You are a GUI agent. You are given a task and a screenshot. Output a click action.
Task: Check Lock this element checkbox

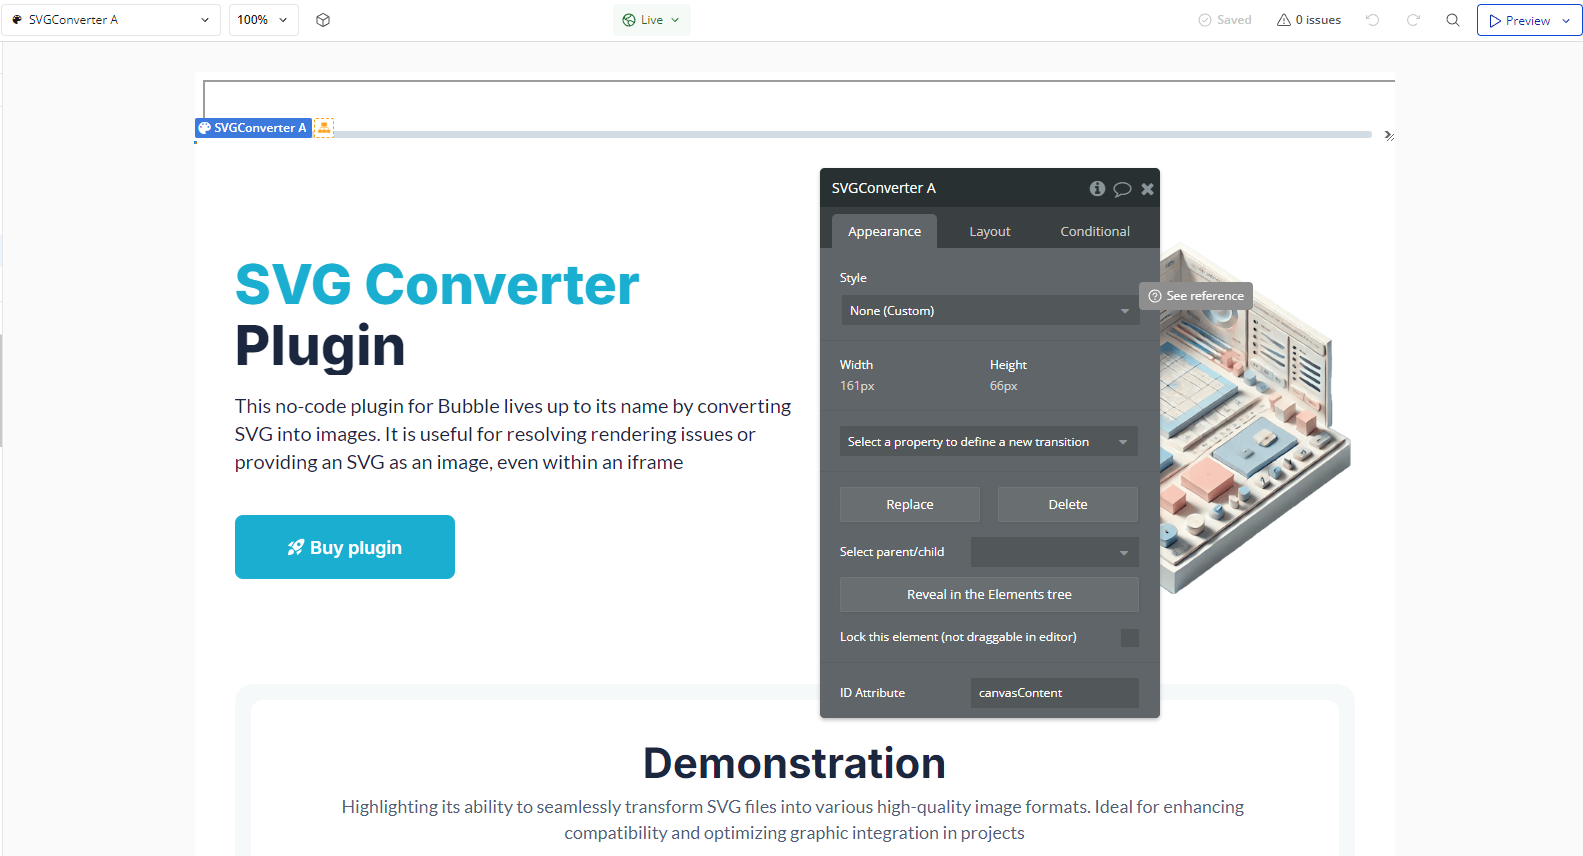pyautogui.click(x=1129, y=638)
